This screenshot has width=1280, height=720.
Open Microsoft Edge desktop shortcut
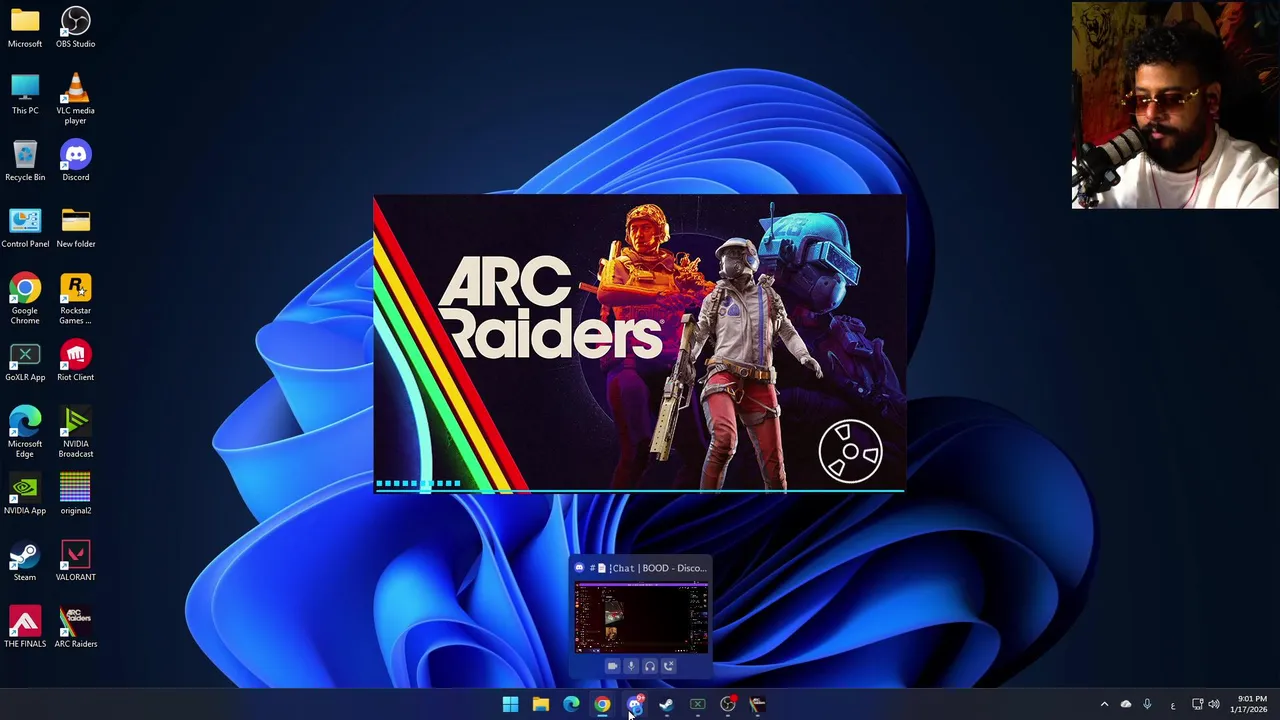25,432
